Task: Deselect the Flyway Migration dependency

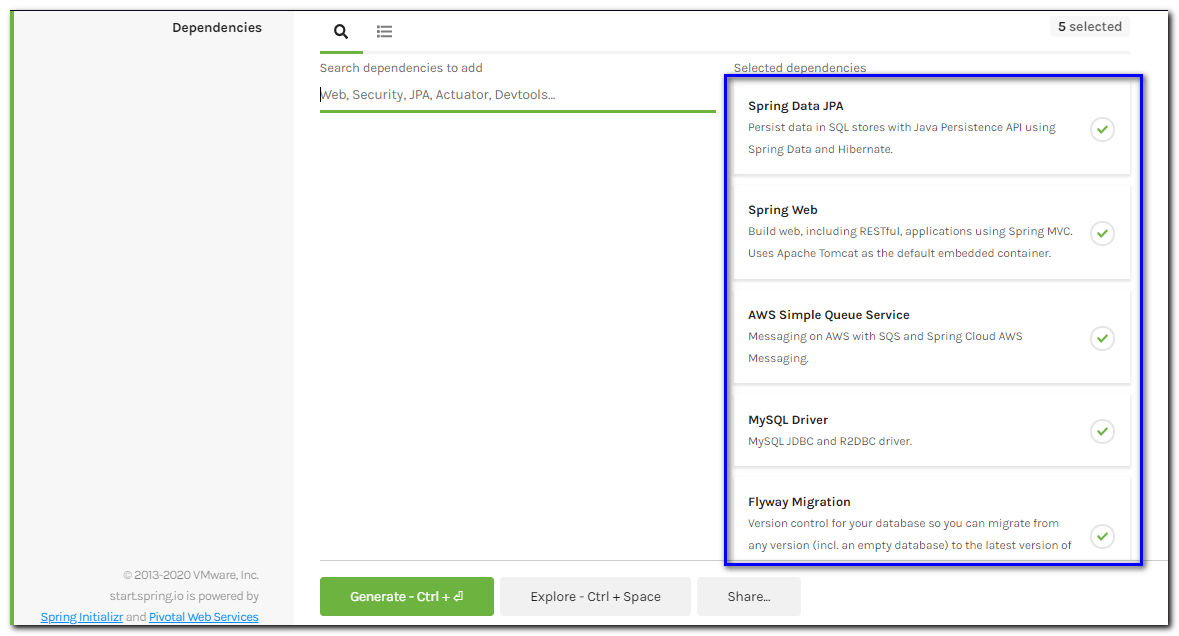Action: tap(1102, 537)
